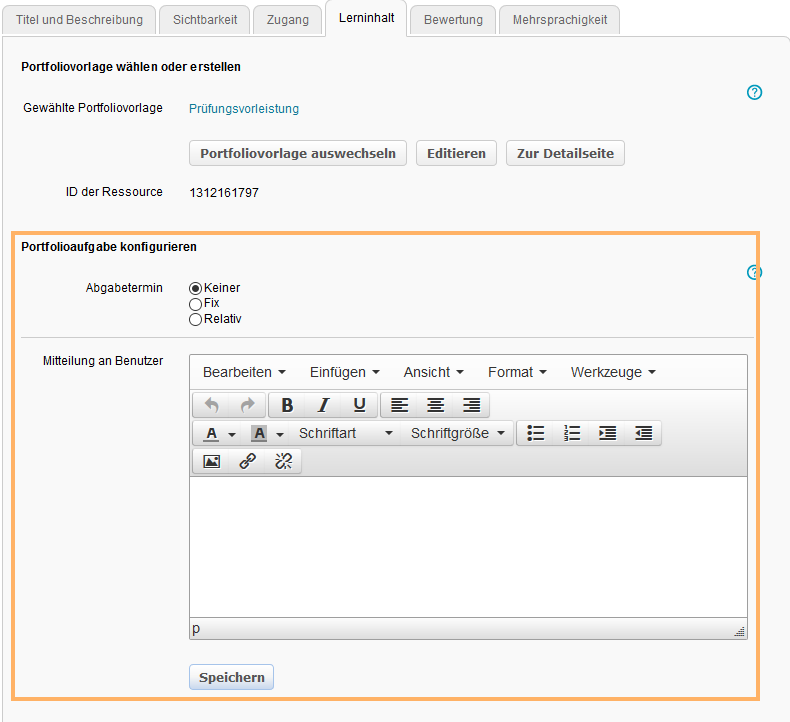Select the Keiner deadline option
Screen dimensions: 790x722
point(196,288)
